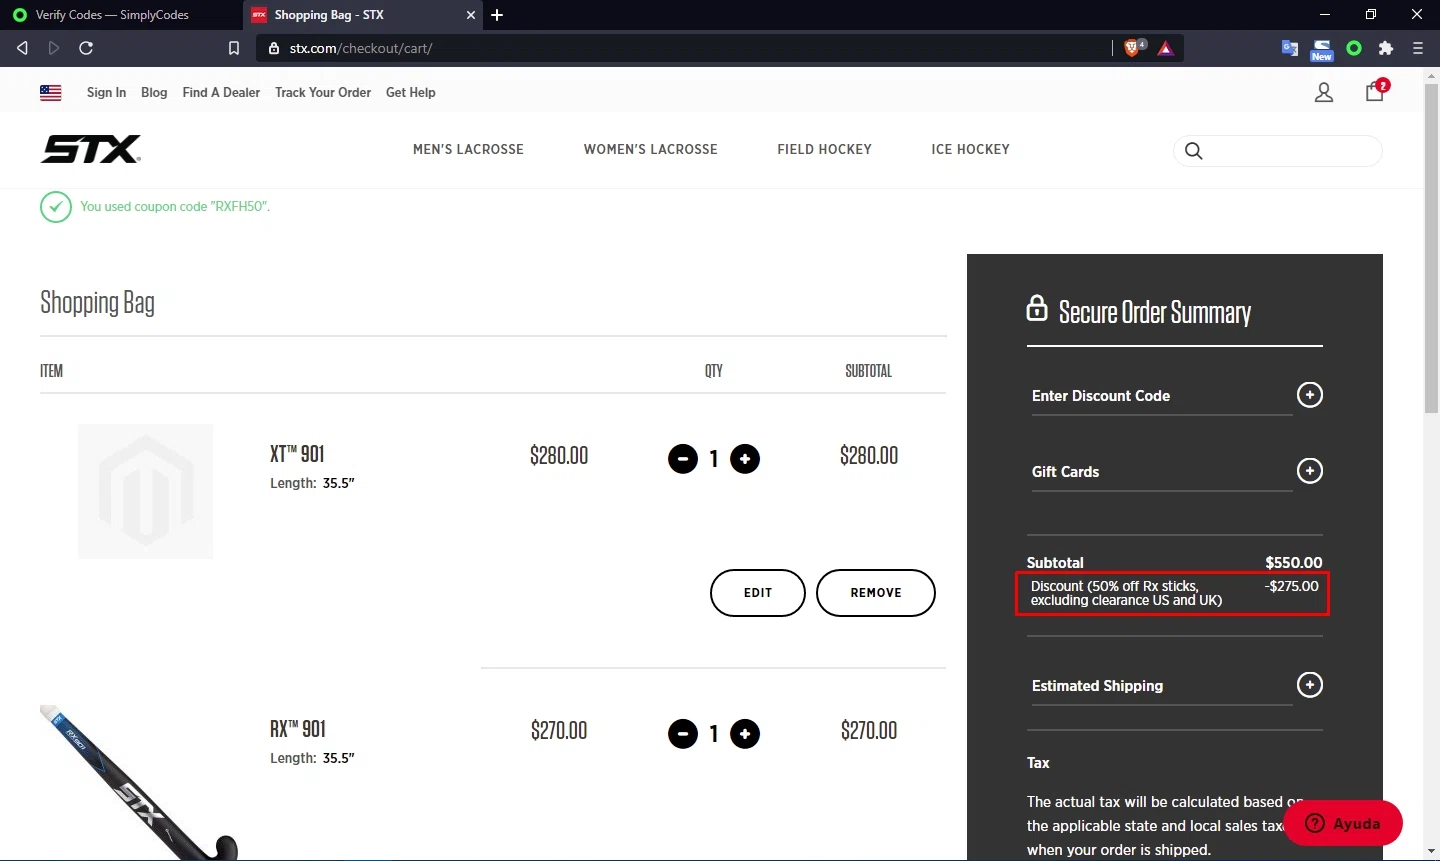Screen dimensions: 1440x861
Task: Click Sign In link
Action: tap(106, 93)
